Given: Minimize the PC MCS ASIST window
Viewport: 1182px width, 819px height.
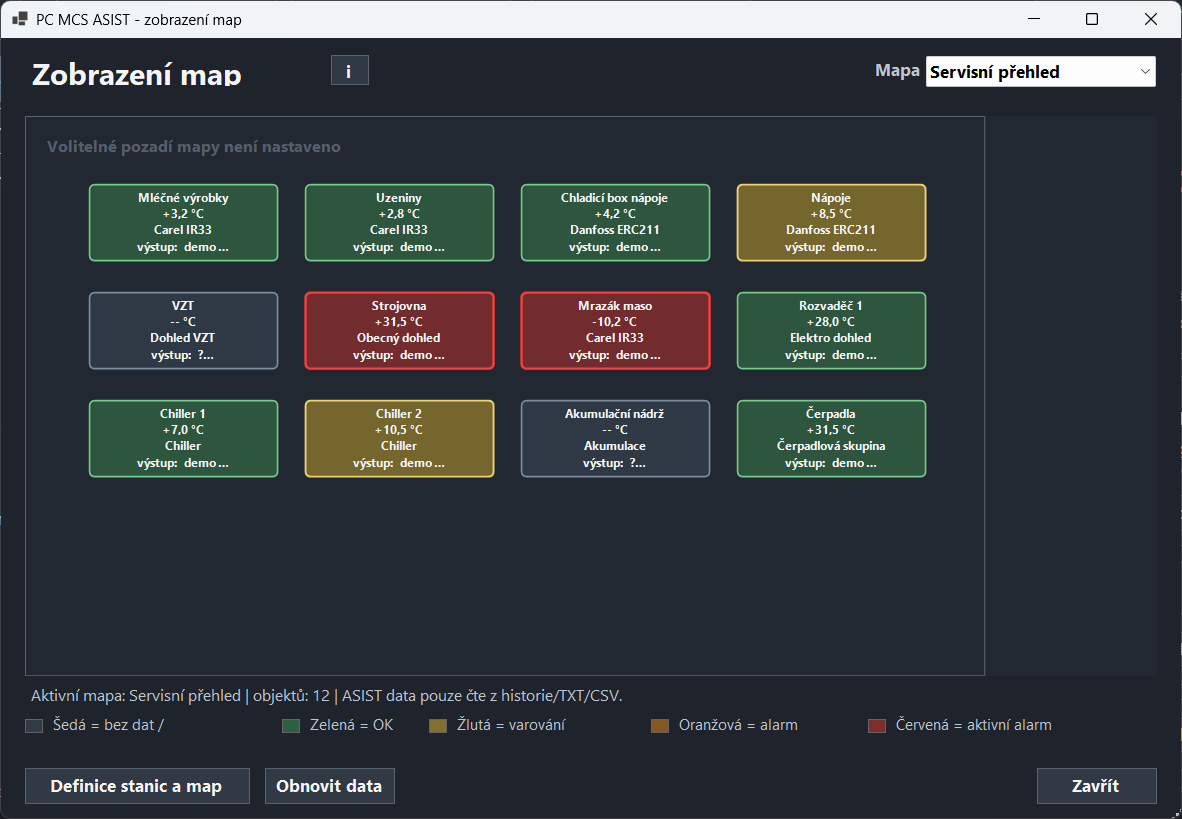Looking at the screenshot, I should [x=1033, y=19].
